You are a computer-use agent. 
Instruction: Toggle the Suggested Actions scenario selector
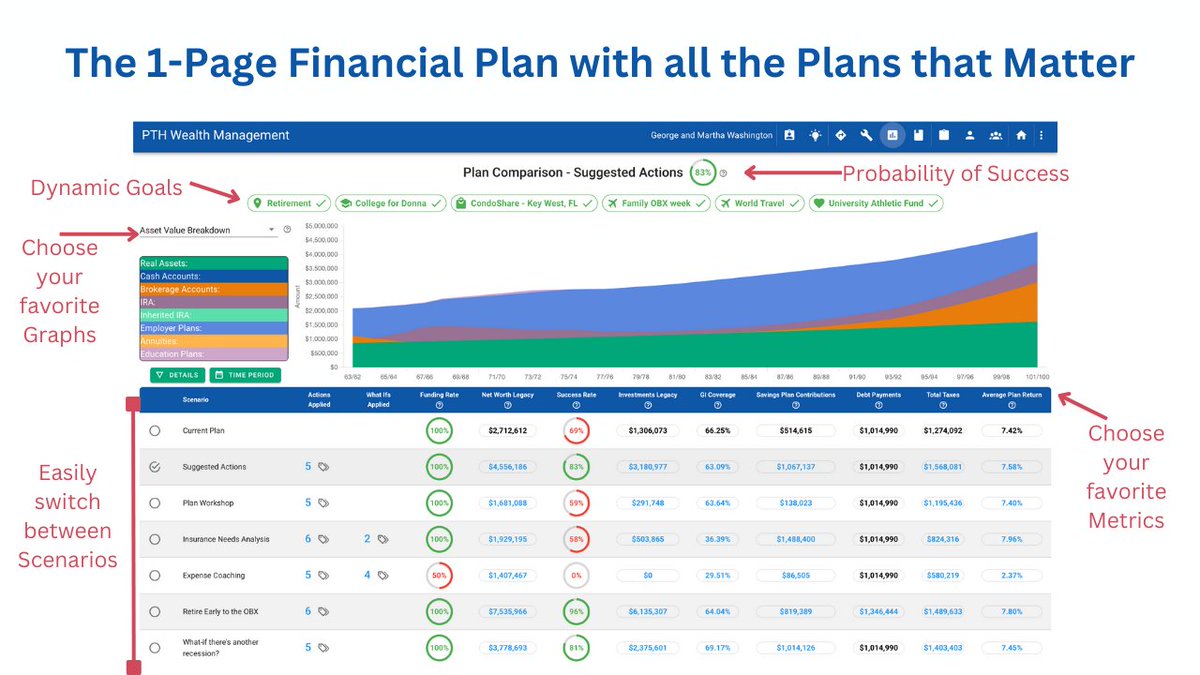coord(154,467)
